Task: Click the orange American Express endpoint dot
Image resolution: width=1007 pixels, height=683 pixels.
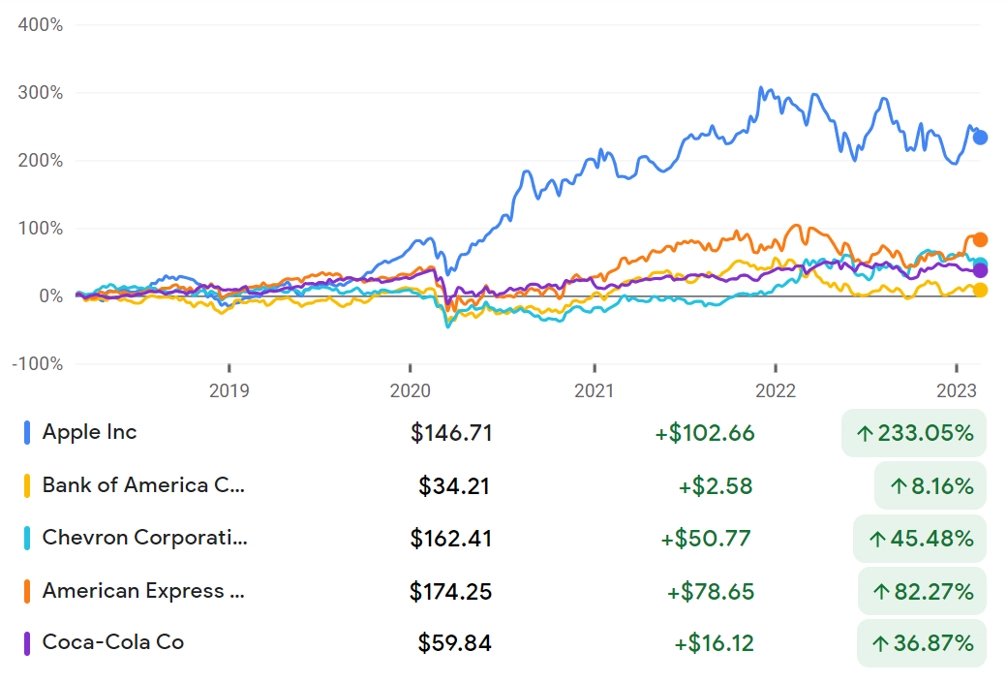Action: tap(980, 240)
